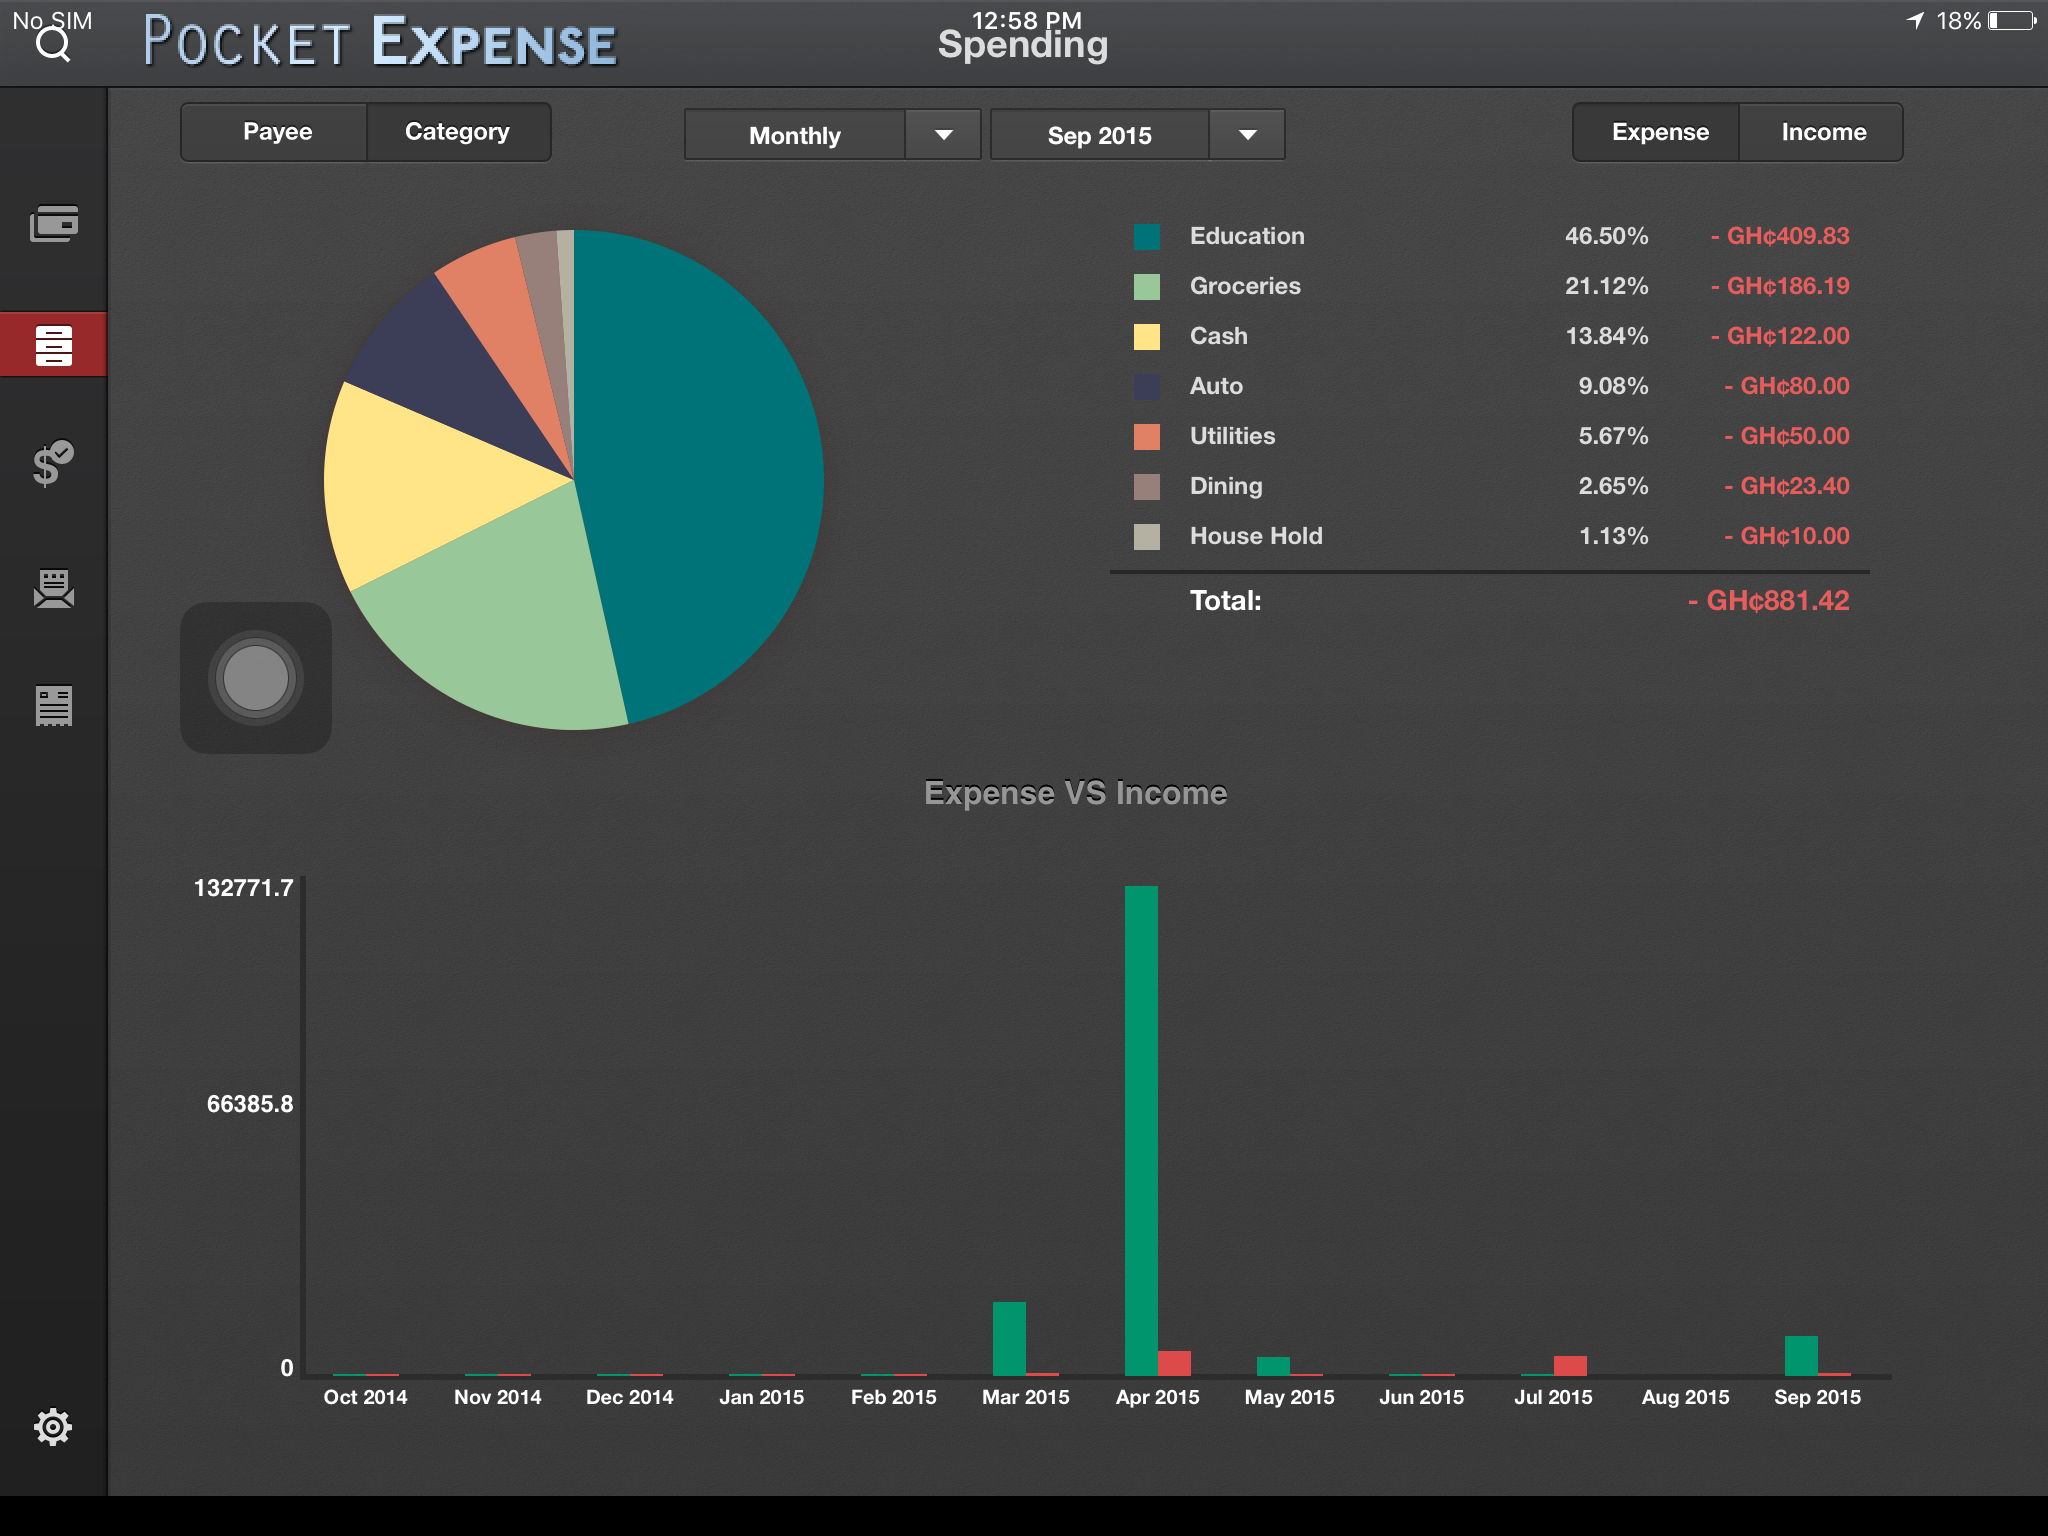Tap the Mar 2015 green income bar
Image resolution: width=2048 pixels, height=1536 pixels.
click(1009, 1339)
